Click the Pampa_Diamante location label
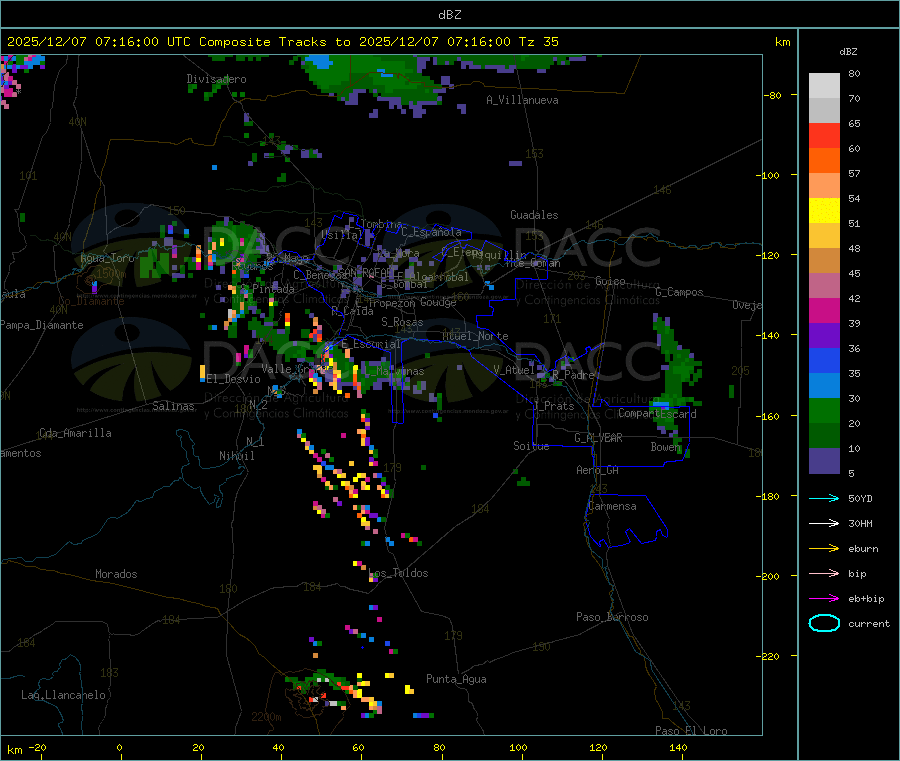 (x=41, y=325)
